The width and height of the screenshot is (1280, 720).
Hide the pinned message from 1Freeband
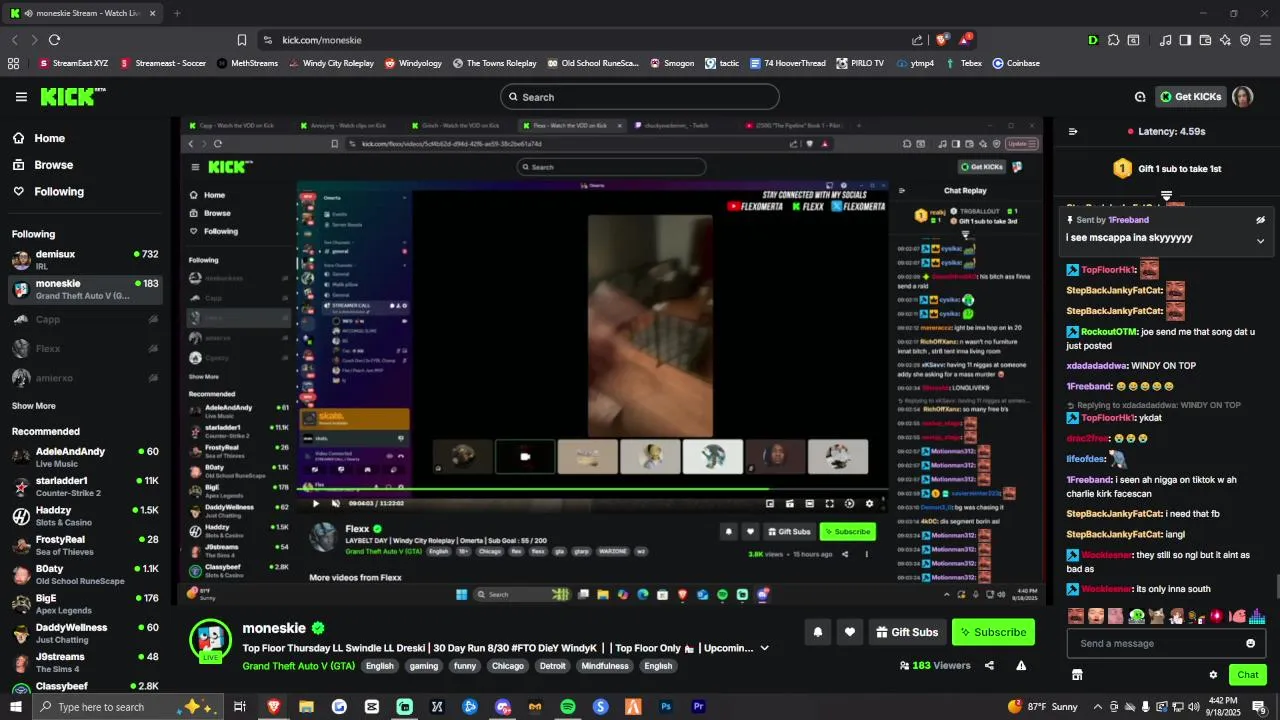click(x=1260, y=220)
